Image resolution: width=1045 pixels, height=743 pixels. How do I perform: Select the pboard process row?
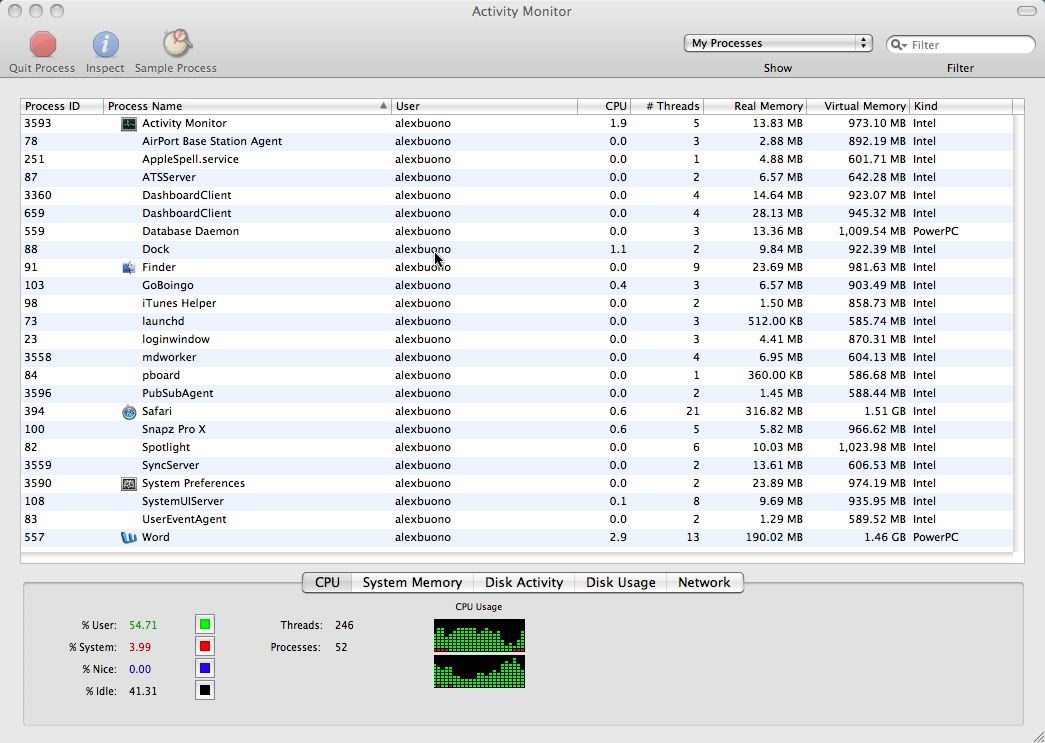coord(517,375)
